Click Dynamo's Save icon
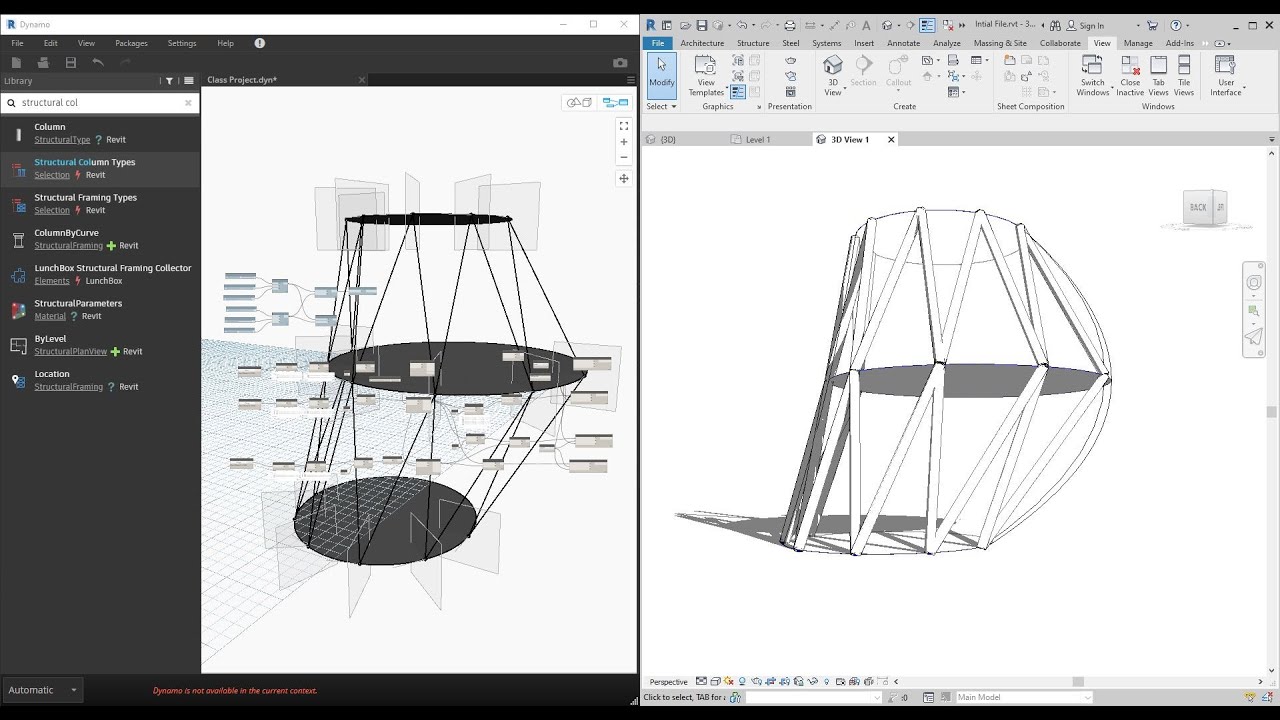 [x=71, y=62]
